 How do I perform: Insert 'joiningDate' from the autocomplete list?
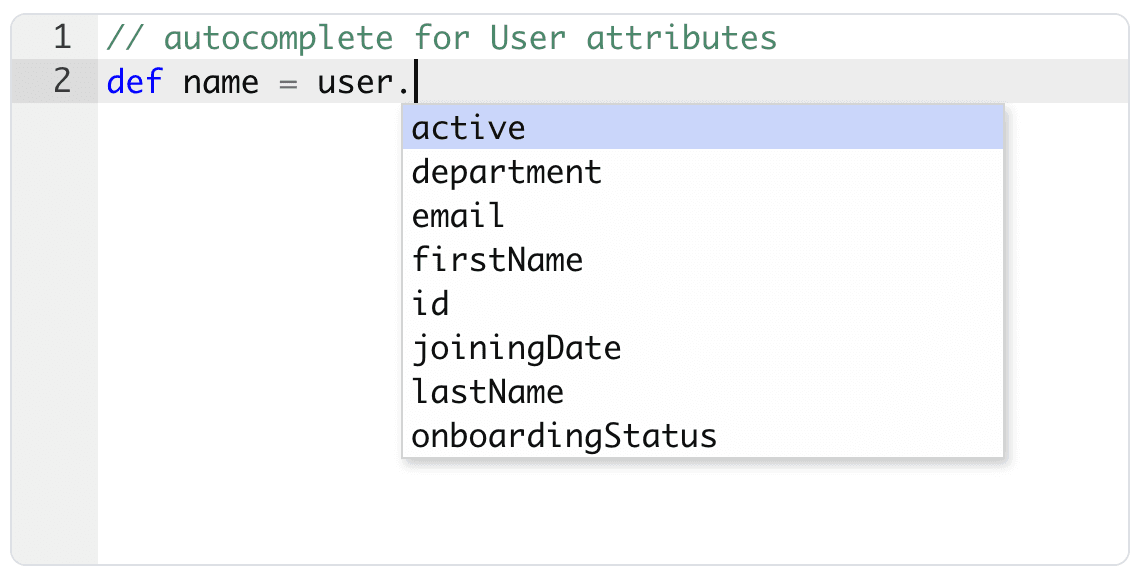[x=516, y=348]
